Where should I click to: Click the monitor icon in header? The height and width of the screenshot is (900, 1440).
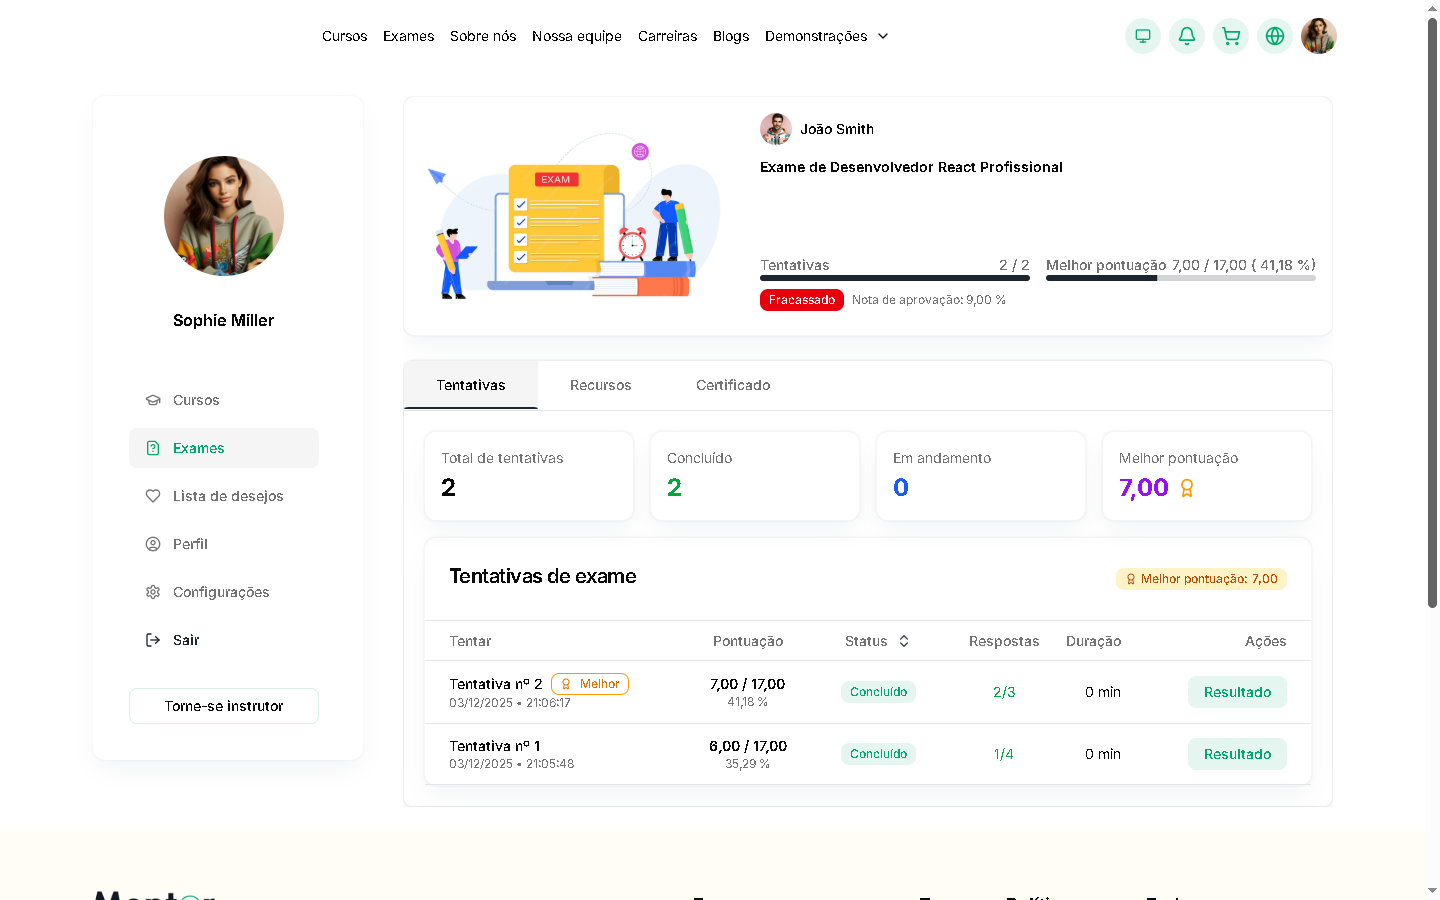point(1142,36)
